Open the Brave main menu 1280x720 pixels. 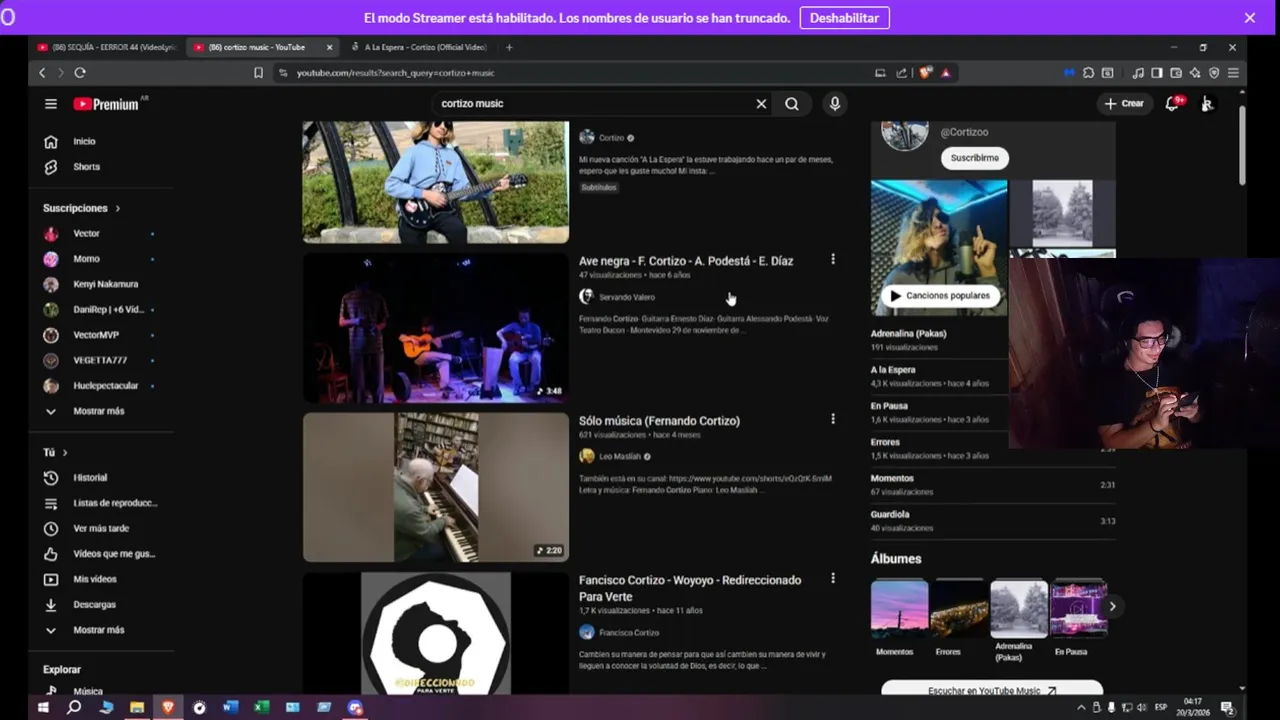(1233, 73)
